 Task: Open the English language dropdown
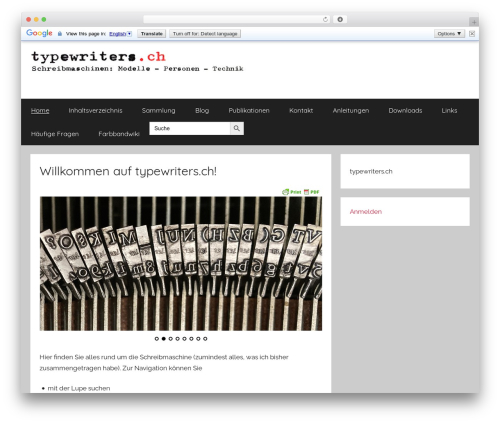pos(120,34)
